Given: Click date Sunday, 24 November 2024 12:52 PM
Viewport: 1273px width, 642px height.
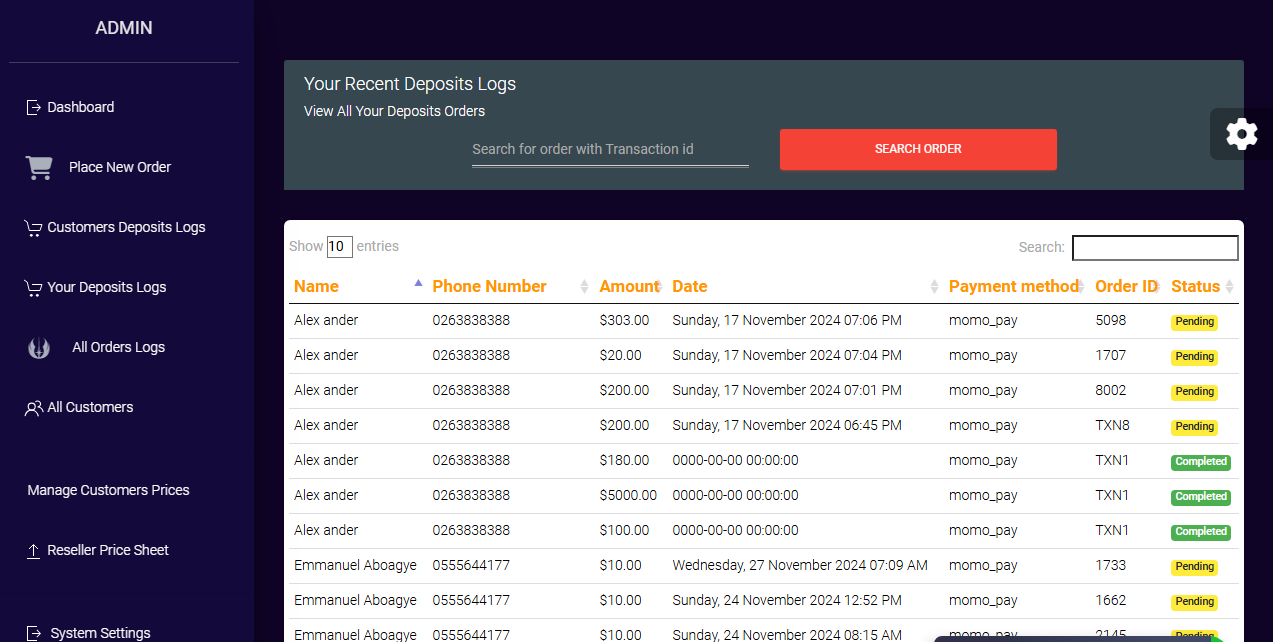Looking at the screenshot, I should pyautogui.click(x=787, y=600).
